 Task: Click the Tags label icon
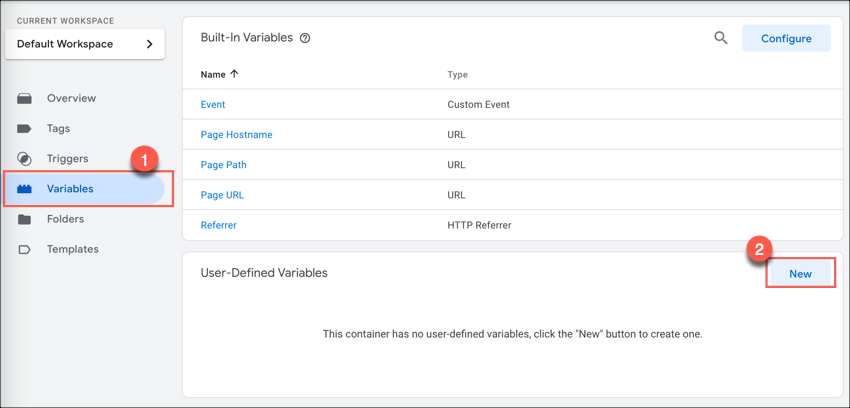pyautogui.click(x=24, y=129)
